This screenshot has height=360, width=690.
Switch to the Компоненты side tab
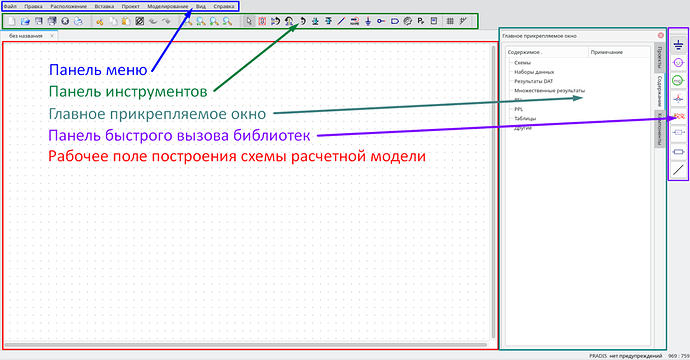click(659, 130)
